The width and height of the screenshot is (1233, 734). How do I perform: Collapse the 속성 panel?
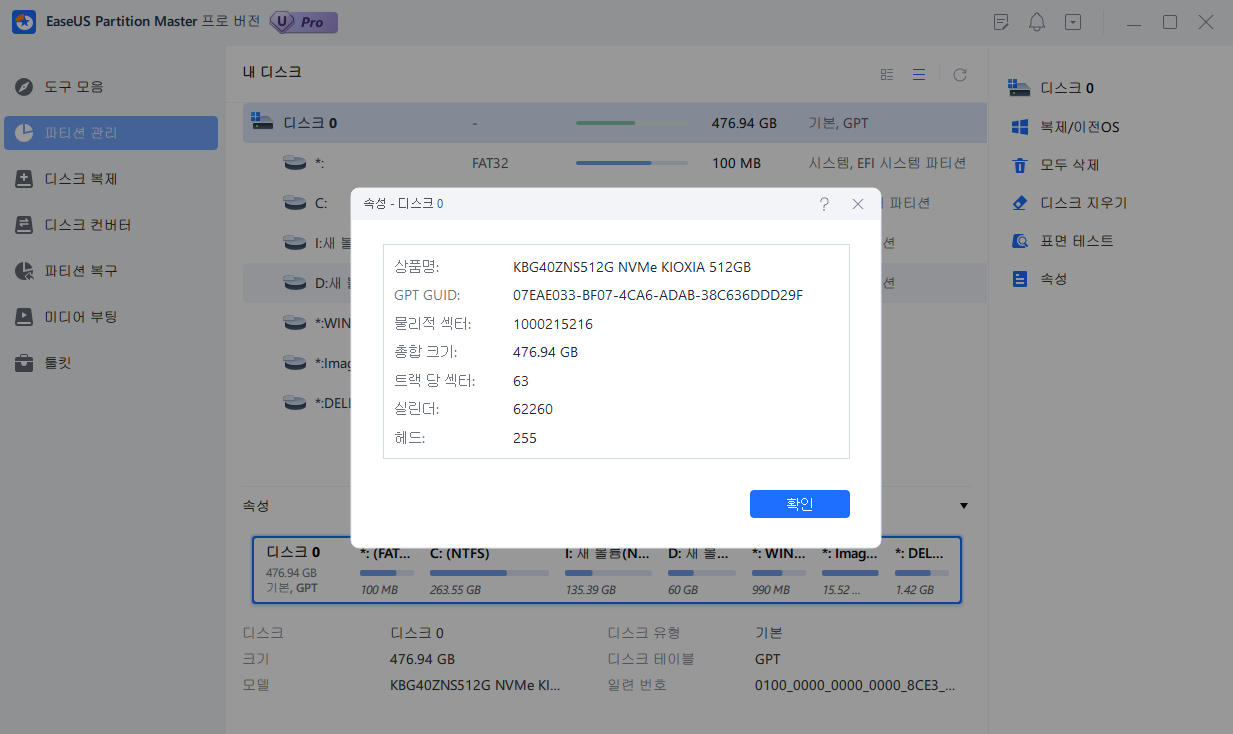[963, 505]
